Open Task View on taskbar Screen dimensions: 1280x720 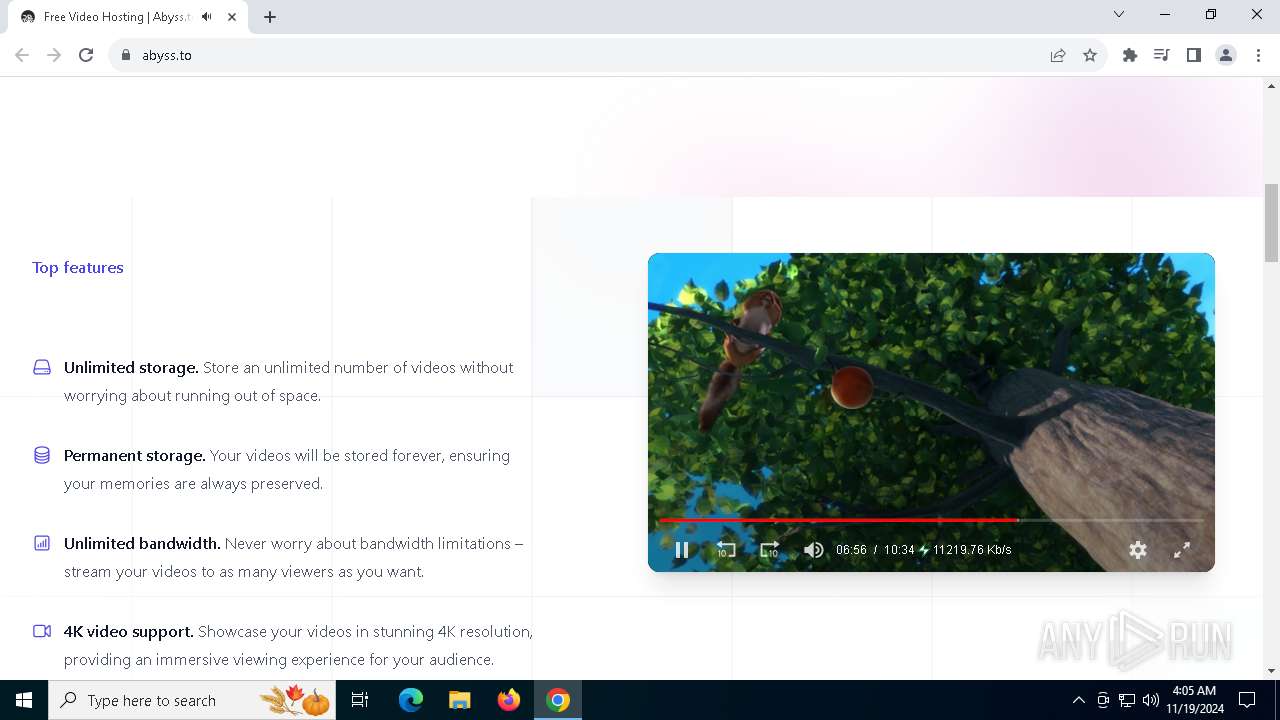point(360,700)
